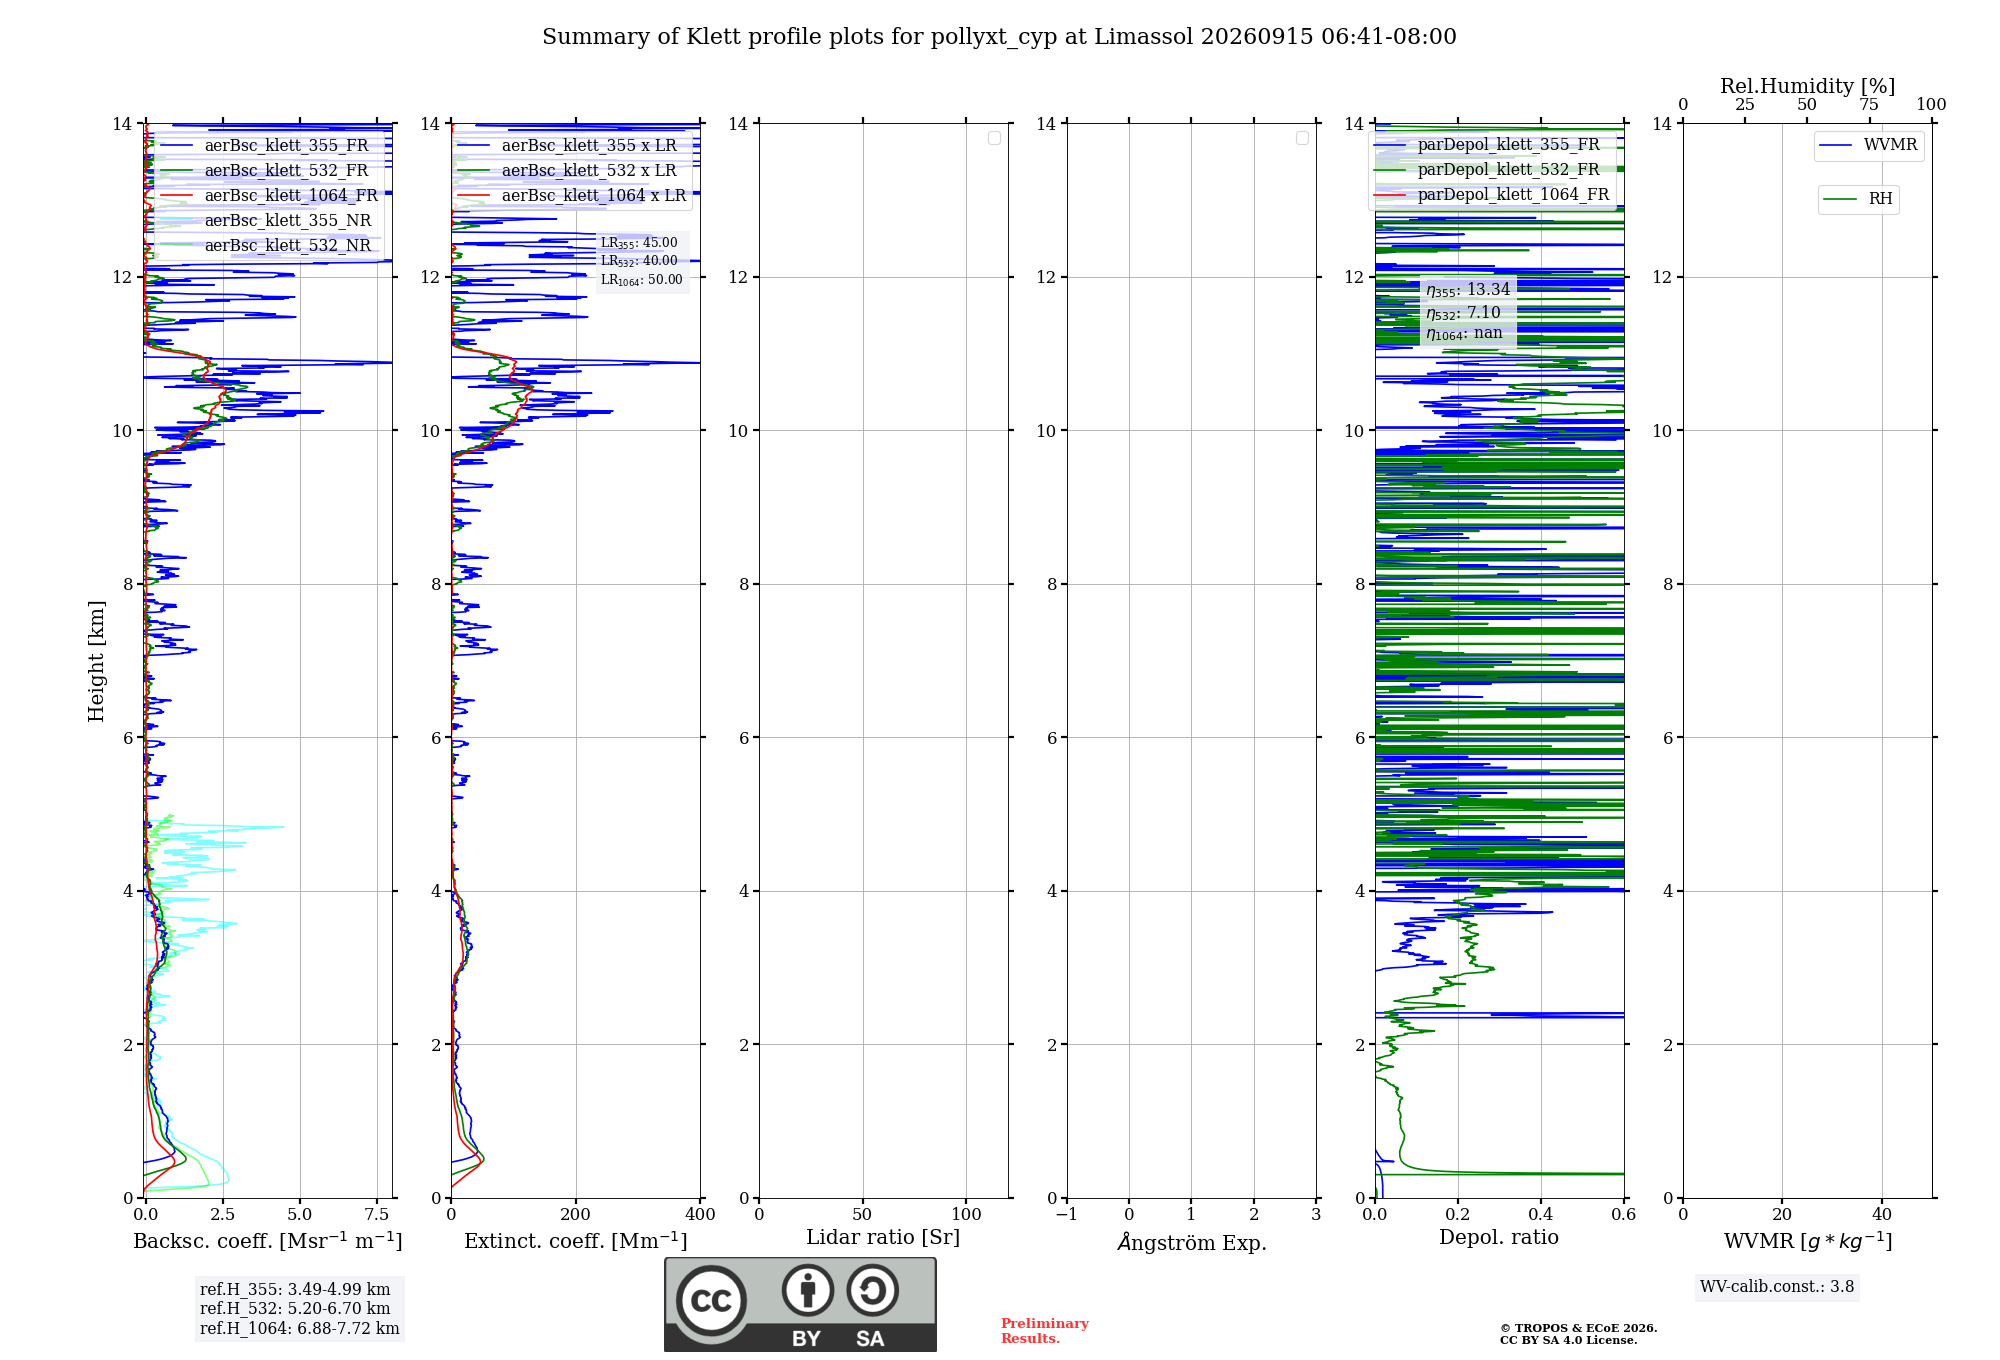Click the Creative Commons CC logo icon
Image resolution: width=2000 pixels, height=1360 pixels.
click(711, 1300)
